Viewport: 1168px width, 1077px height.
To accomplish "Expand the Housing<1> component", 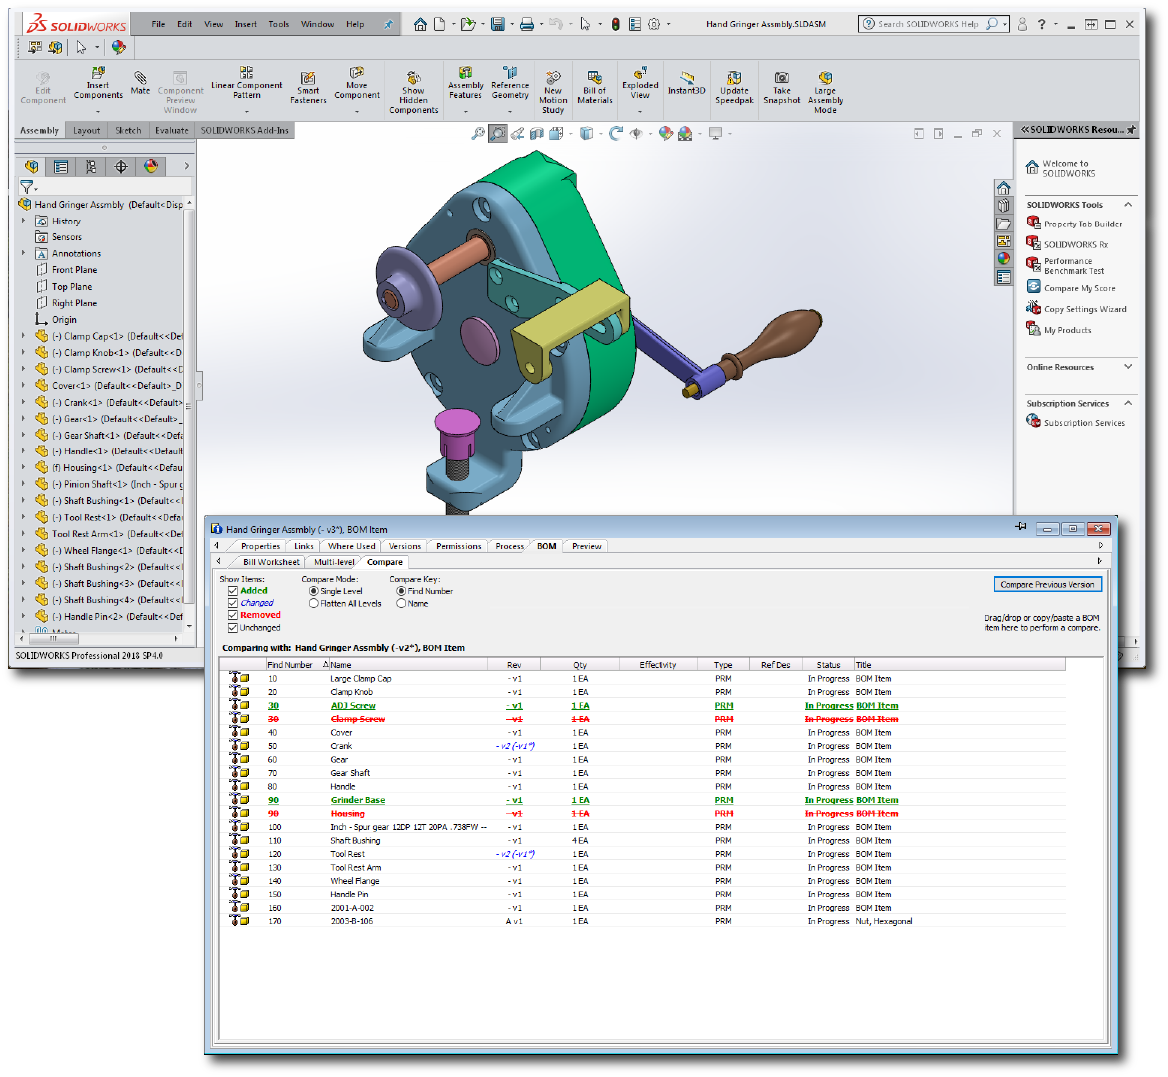I will [x=23, y=468].
